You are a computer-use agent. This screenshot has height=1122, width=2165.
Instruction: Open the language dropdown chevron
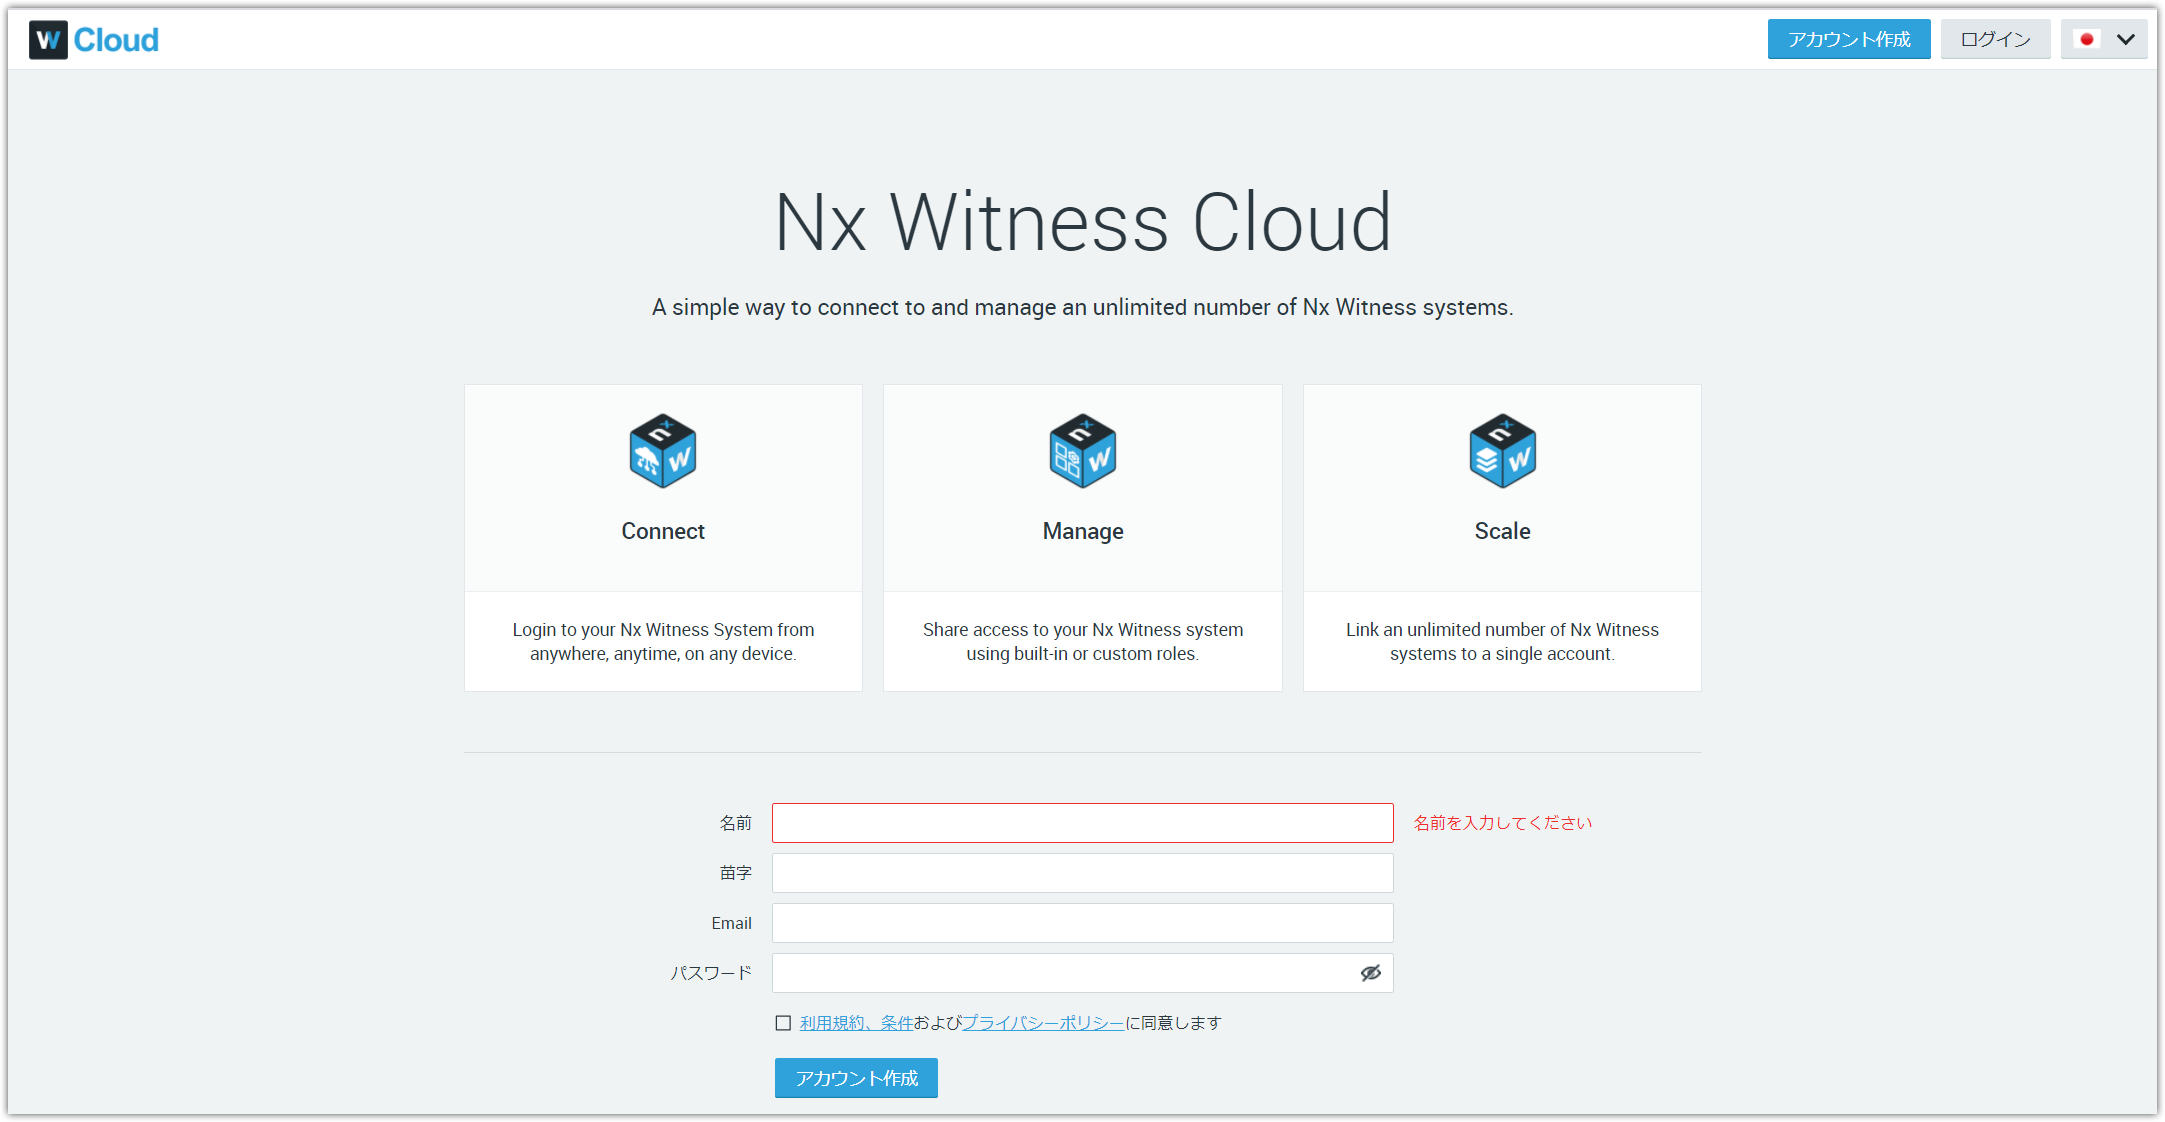click(2126, 40)
